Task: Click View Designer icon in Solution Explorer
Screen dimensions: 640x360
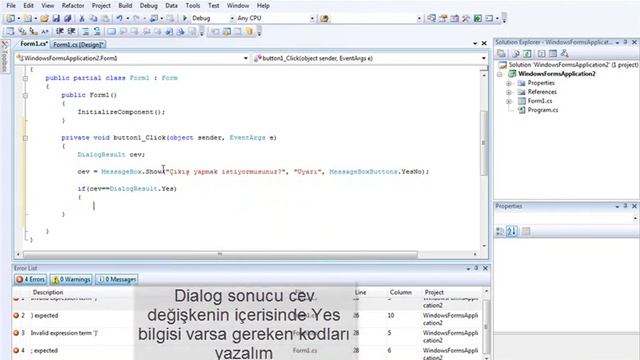Action: pos(553,53)
